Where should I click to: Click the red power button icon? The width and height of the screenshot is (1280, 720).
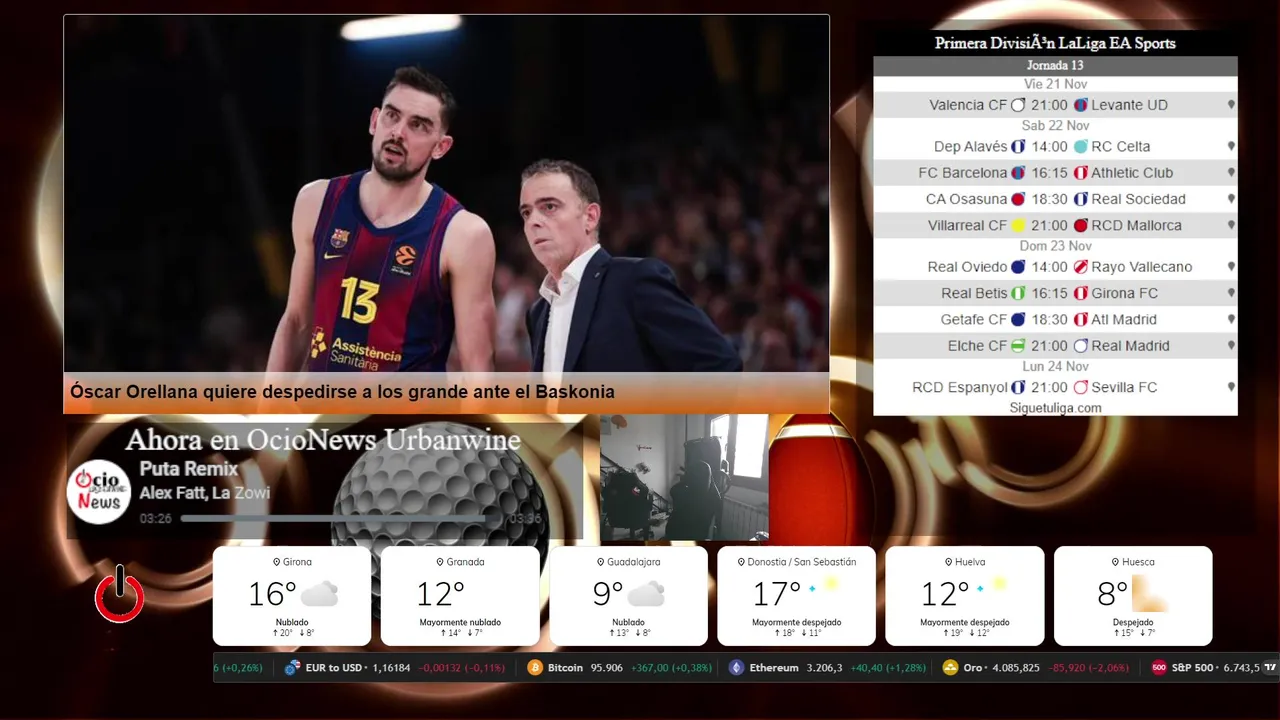pyautogui.click(x=120, y=595)
